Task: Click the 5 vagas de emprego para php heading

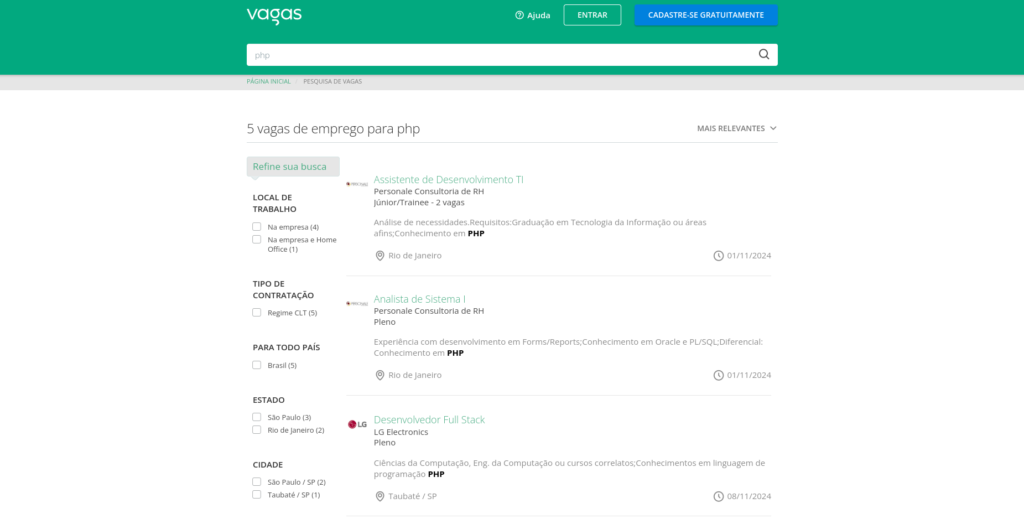Action: tap(333, 129)
